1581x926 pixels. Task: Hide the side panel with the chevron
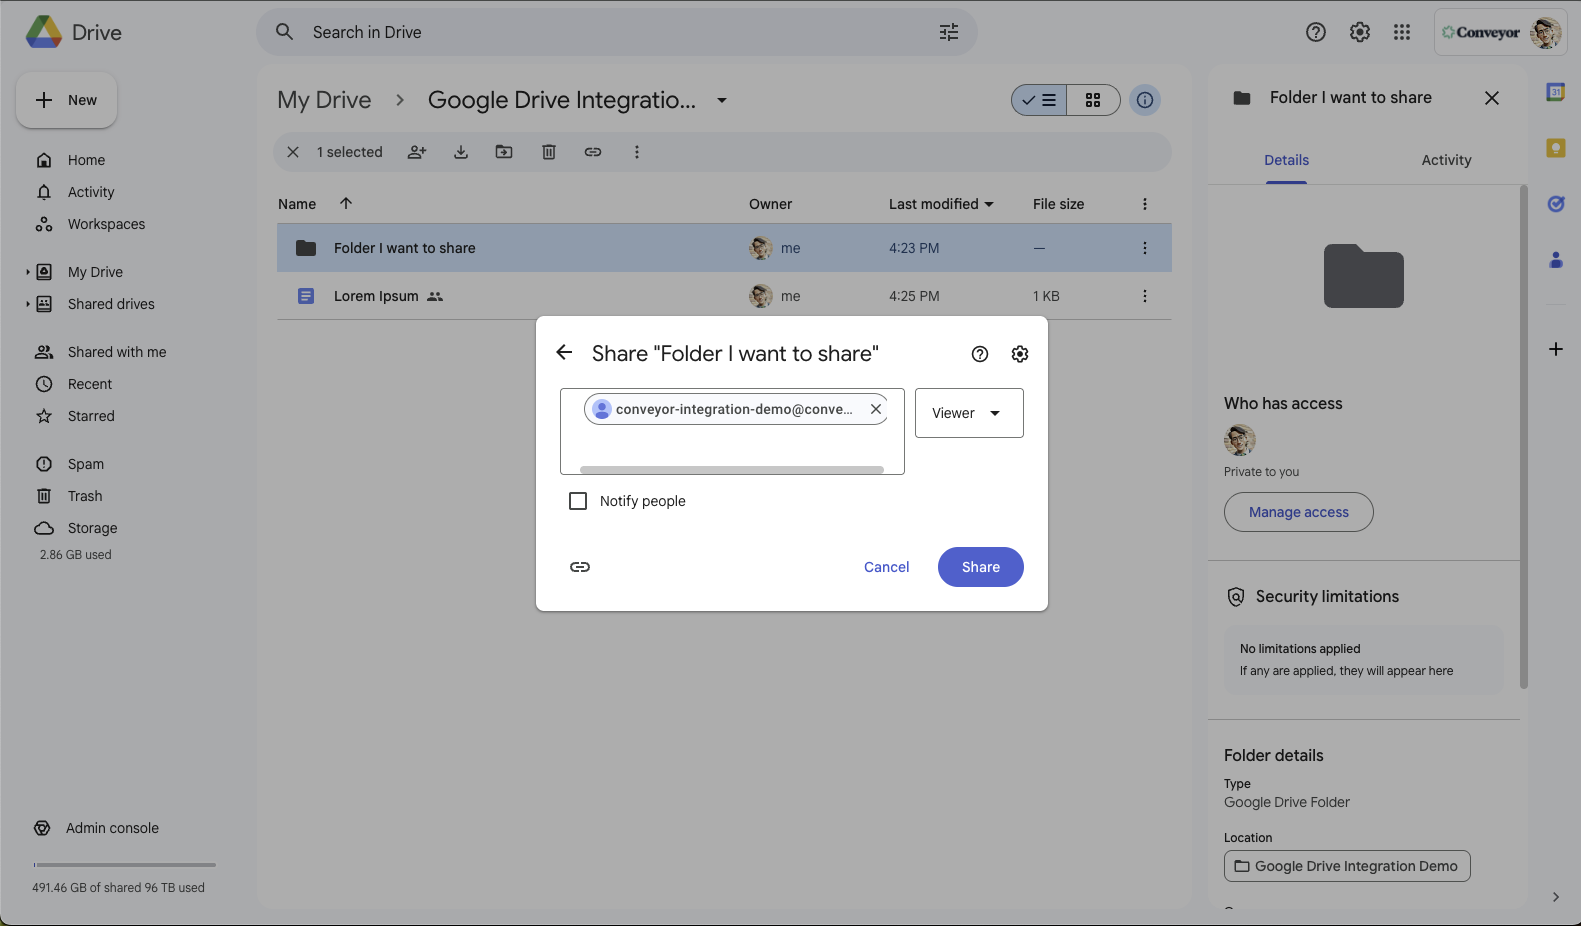click(x=1556, y=897)
